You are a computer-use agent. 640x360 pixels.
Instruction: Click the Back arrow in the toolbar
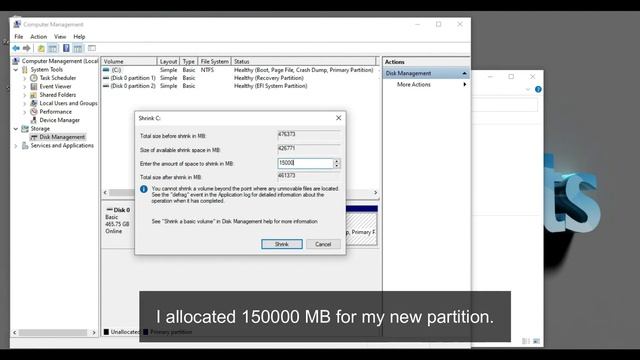16,48
